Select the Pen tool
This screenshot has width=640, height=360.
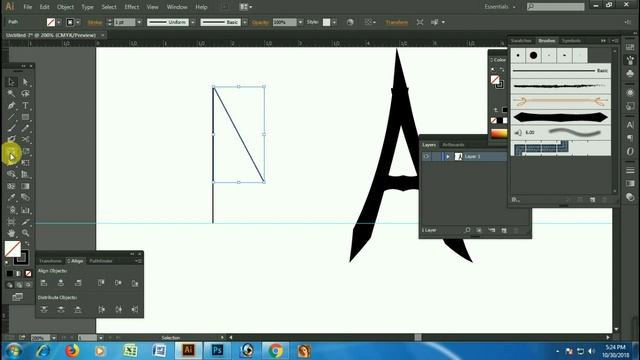point(11,105)
